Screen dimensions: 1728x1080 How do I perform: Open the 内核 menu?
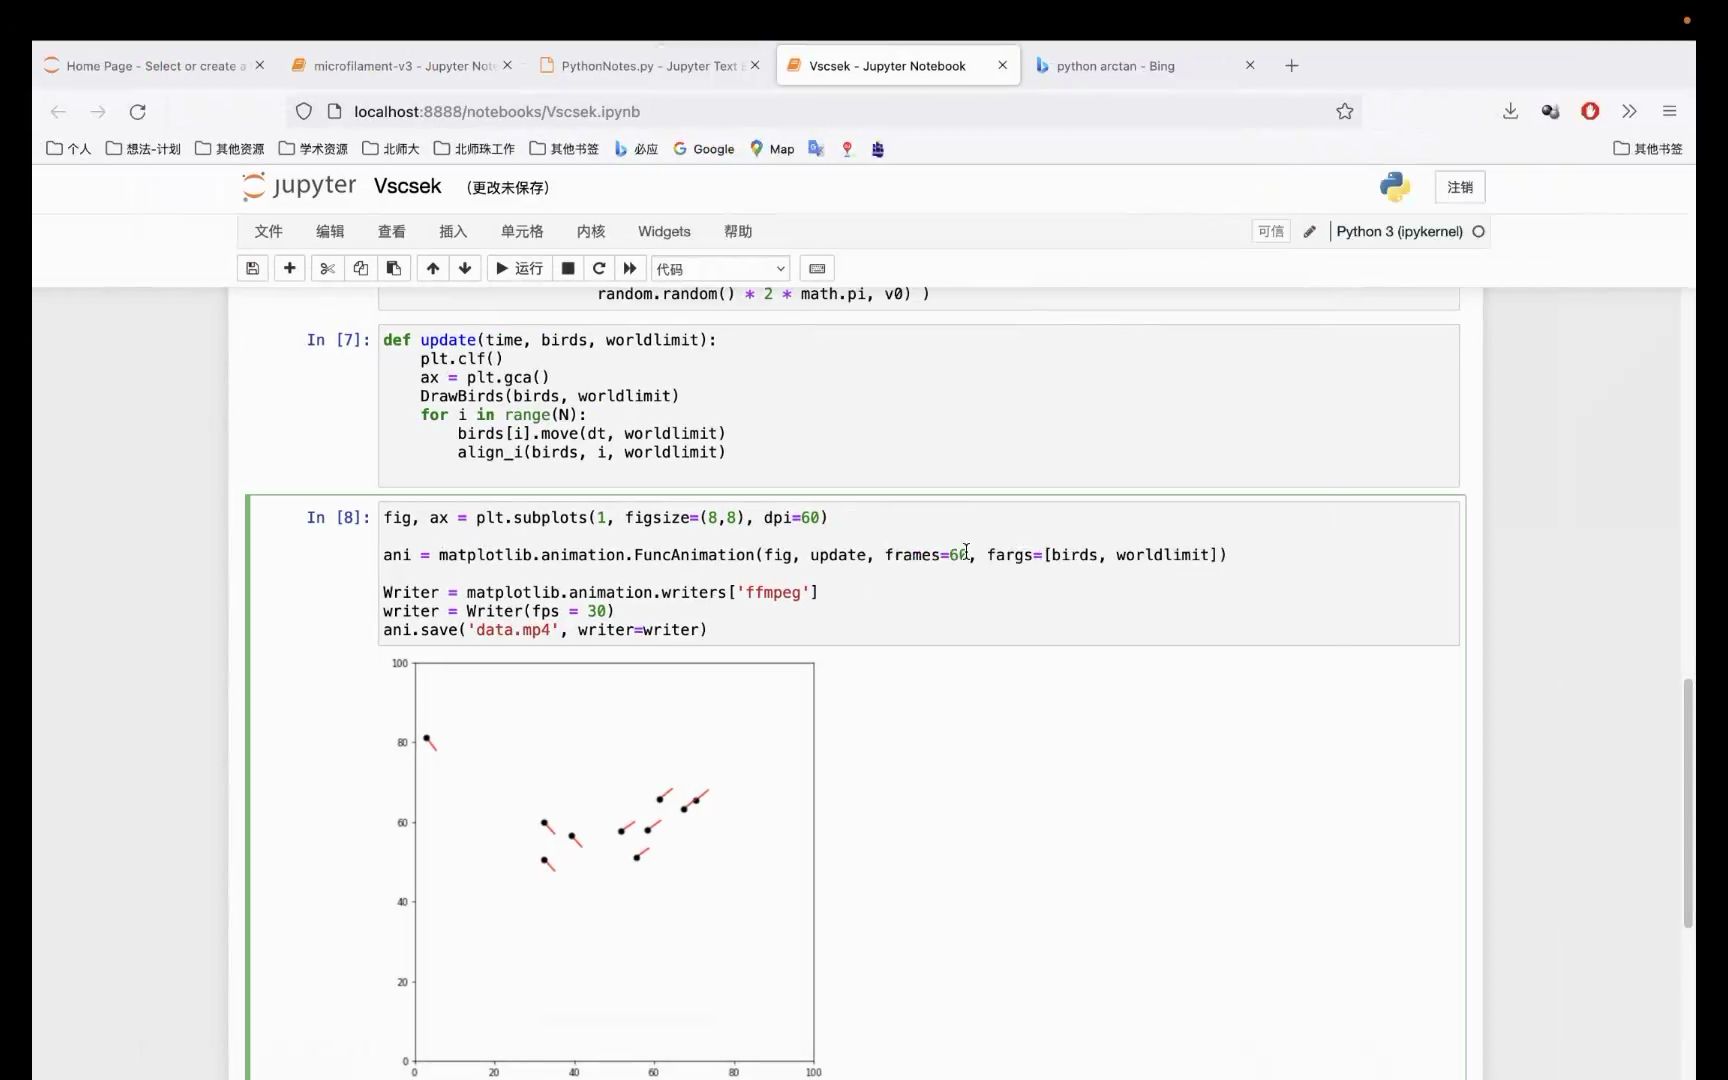(x=591, y=231)
